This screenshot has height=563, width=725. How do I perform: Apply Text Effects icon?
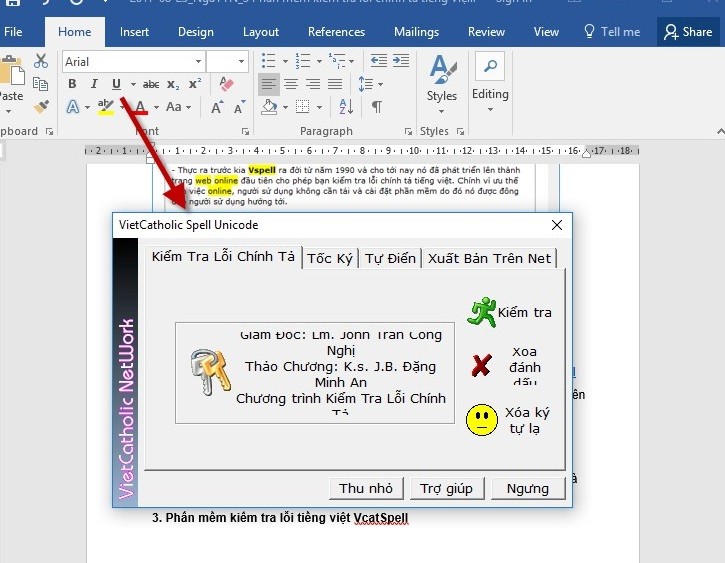(73, 107)
